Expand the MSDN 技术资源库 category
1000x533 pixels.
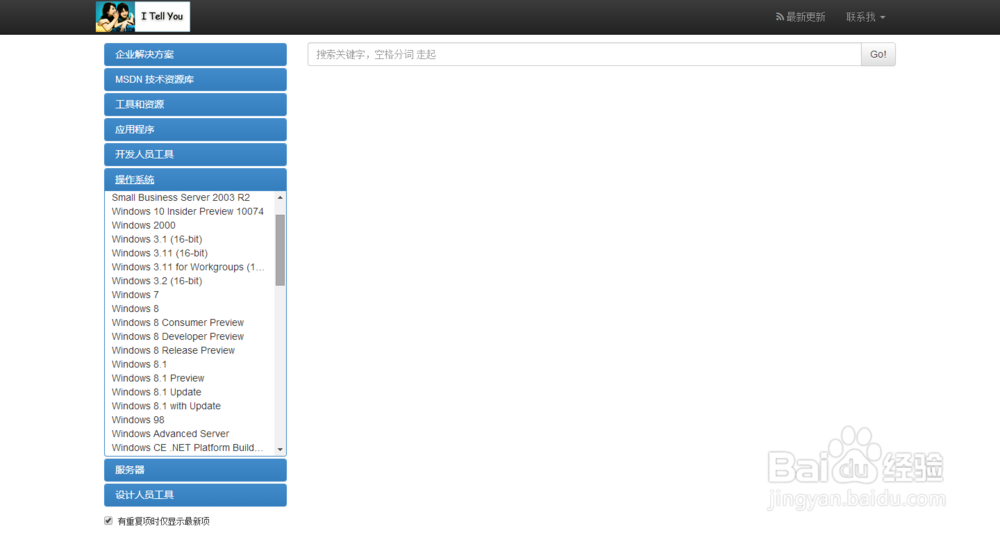pos(195,80)
